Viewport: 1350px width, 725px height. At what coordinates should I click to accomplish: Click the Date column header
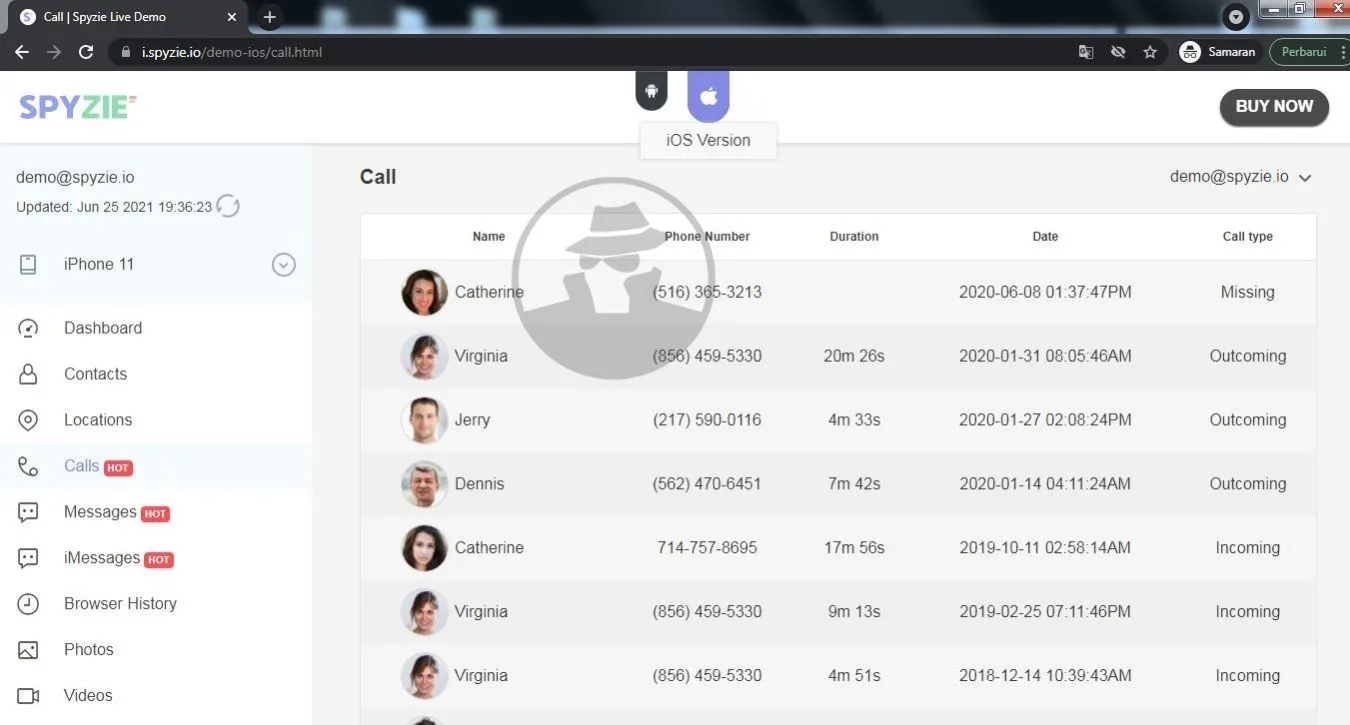(1045, 237)
